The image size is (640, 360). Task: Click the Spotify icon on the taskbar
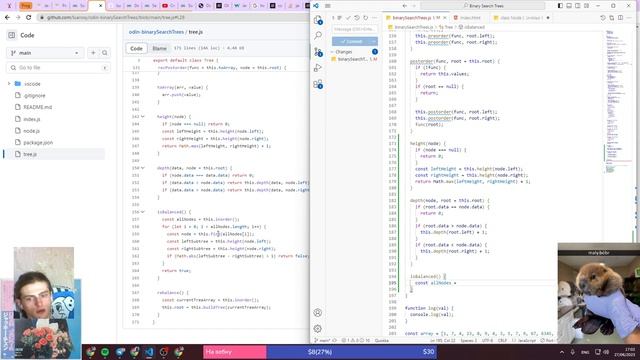[105, 352]
